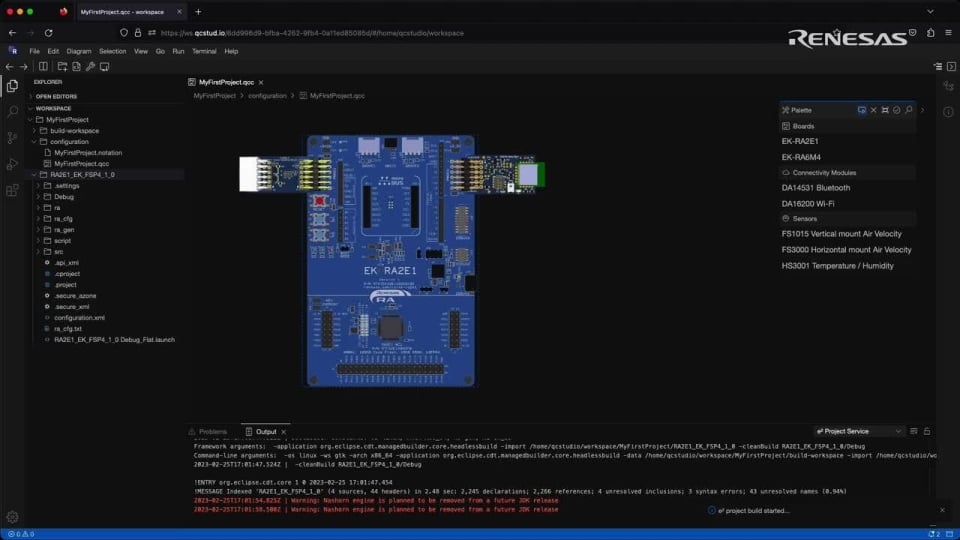Toggle the output scroll lock icon

click(927, 431)
